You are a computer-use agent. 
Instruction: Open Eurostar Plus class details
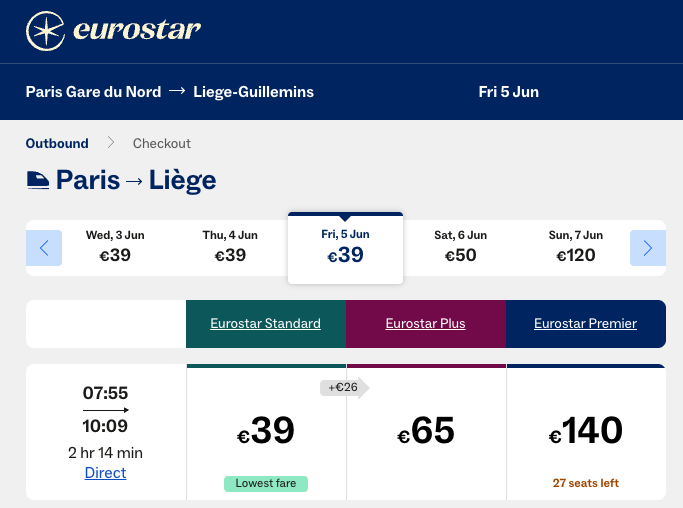(x=426, y=324)
